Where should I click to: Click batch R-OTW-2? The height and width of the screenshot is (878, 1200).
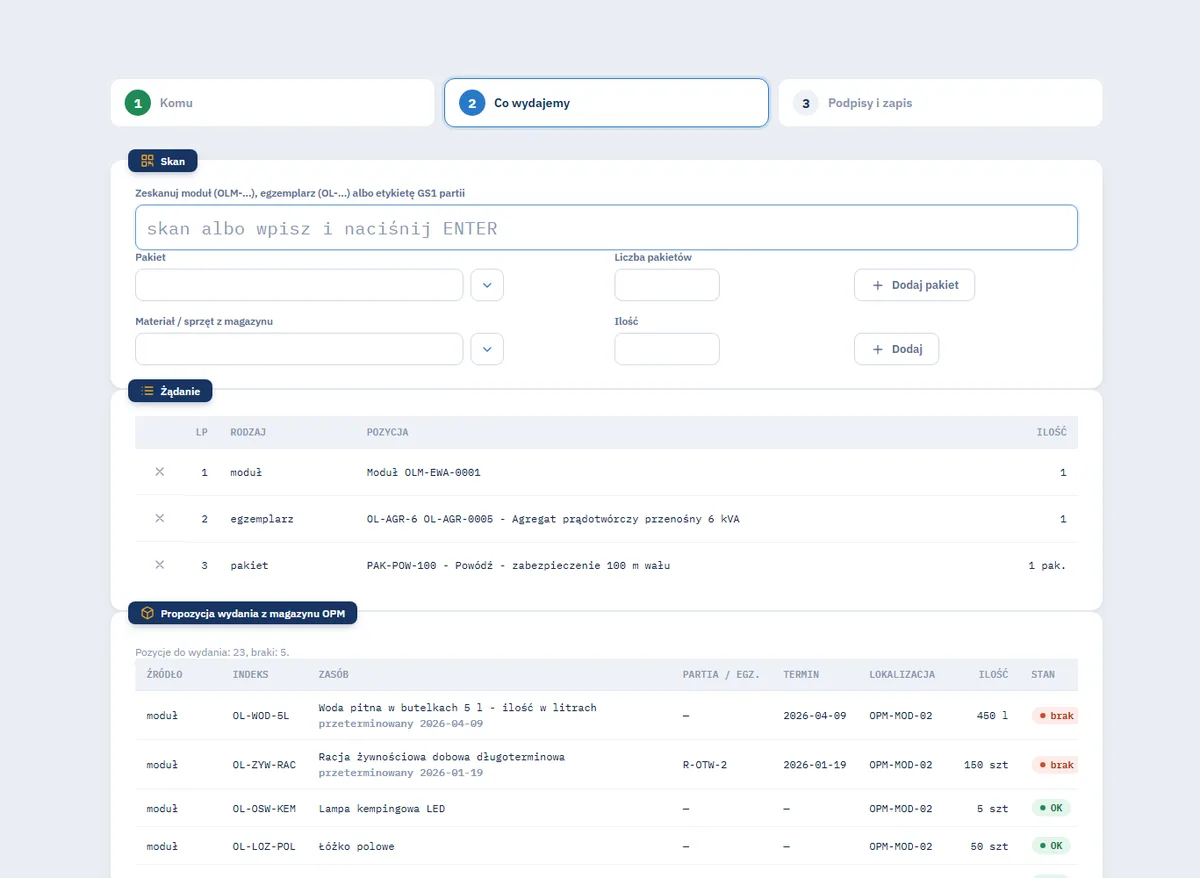pyautogui.click(x=705, y=765)
